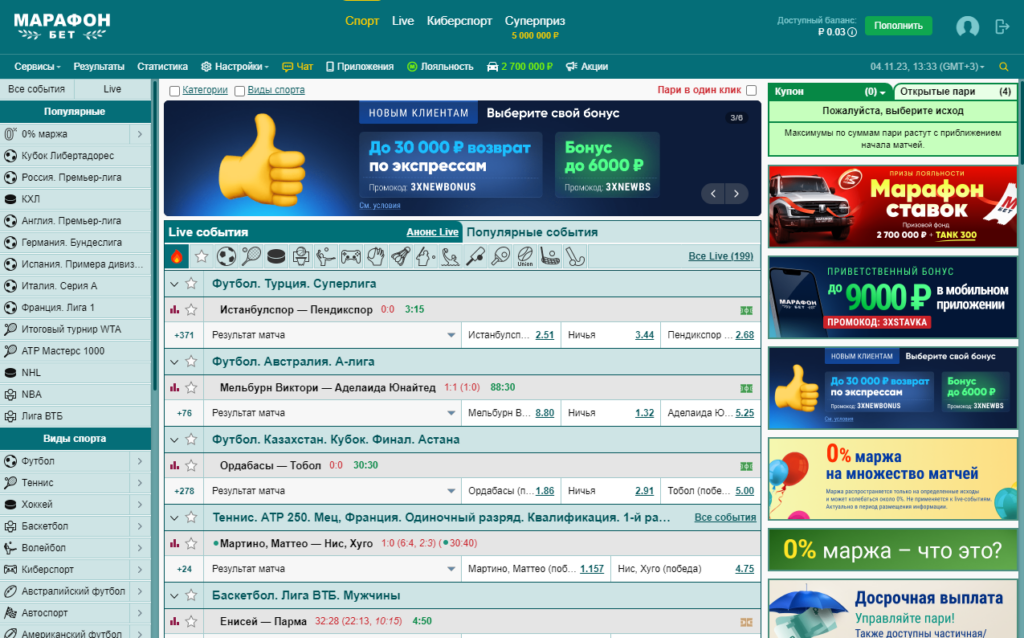Screen dimensions: 1024x638
Task: Collapse the Футбол. Казахстан. Кубок section
Action: (x=174, y=440)
